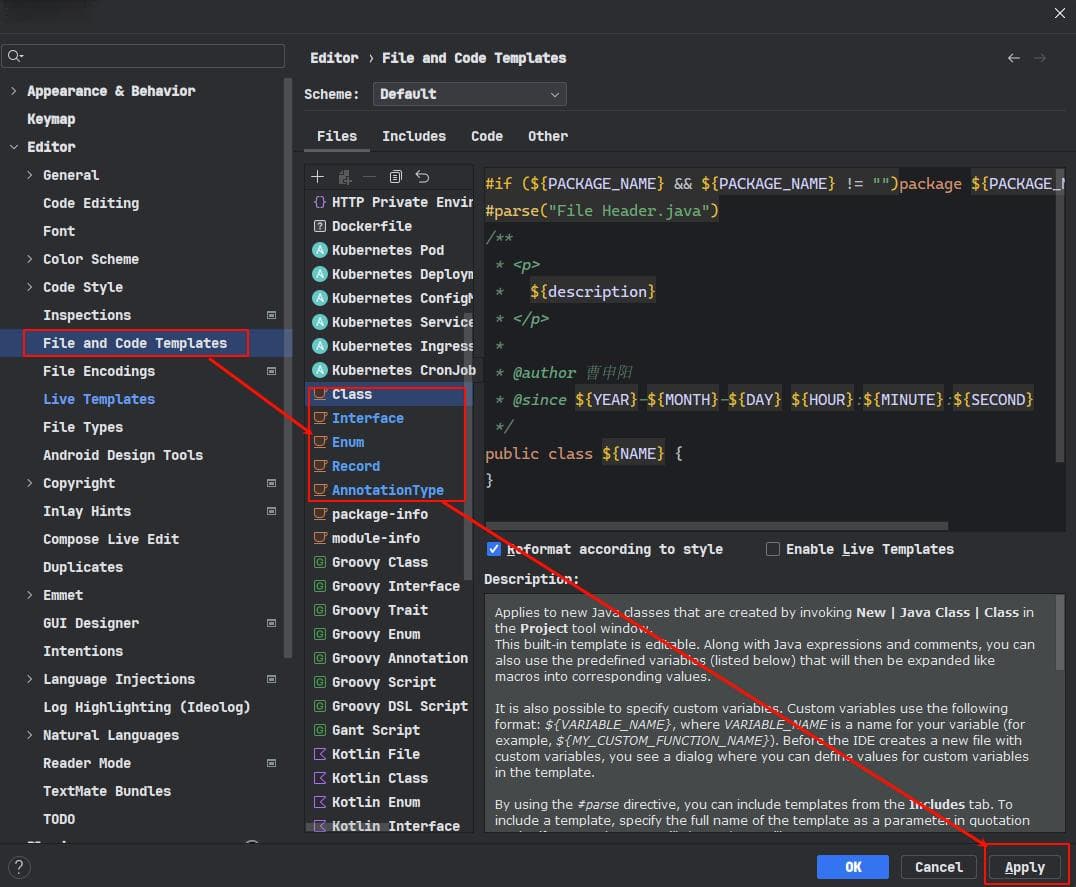
Task: Click inside the template code editor
Action: click(x=771, y=343)
